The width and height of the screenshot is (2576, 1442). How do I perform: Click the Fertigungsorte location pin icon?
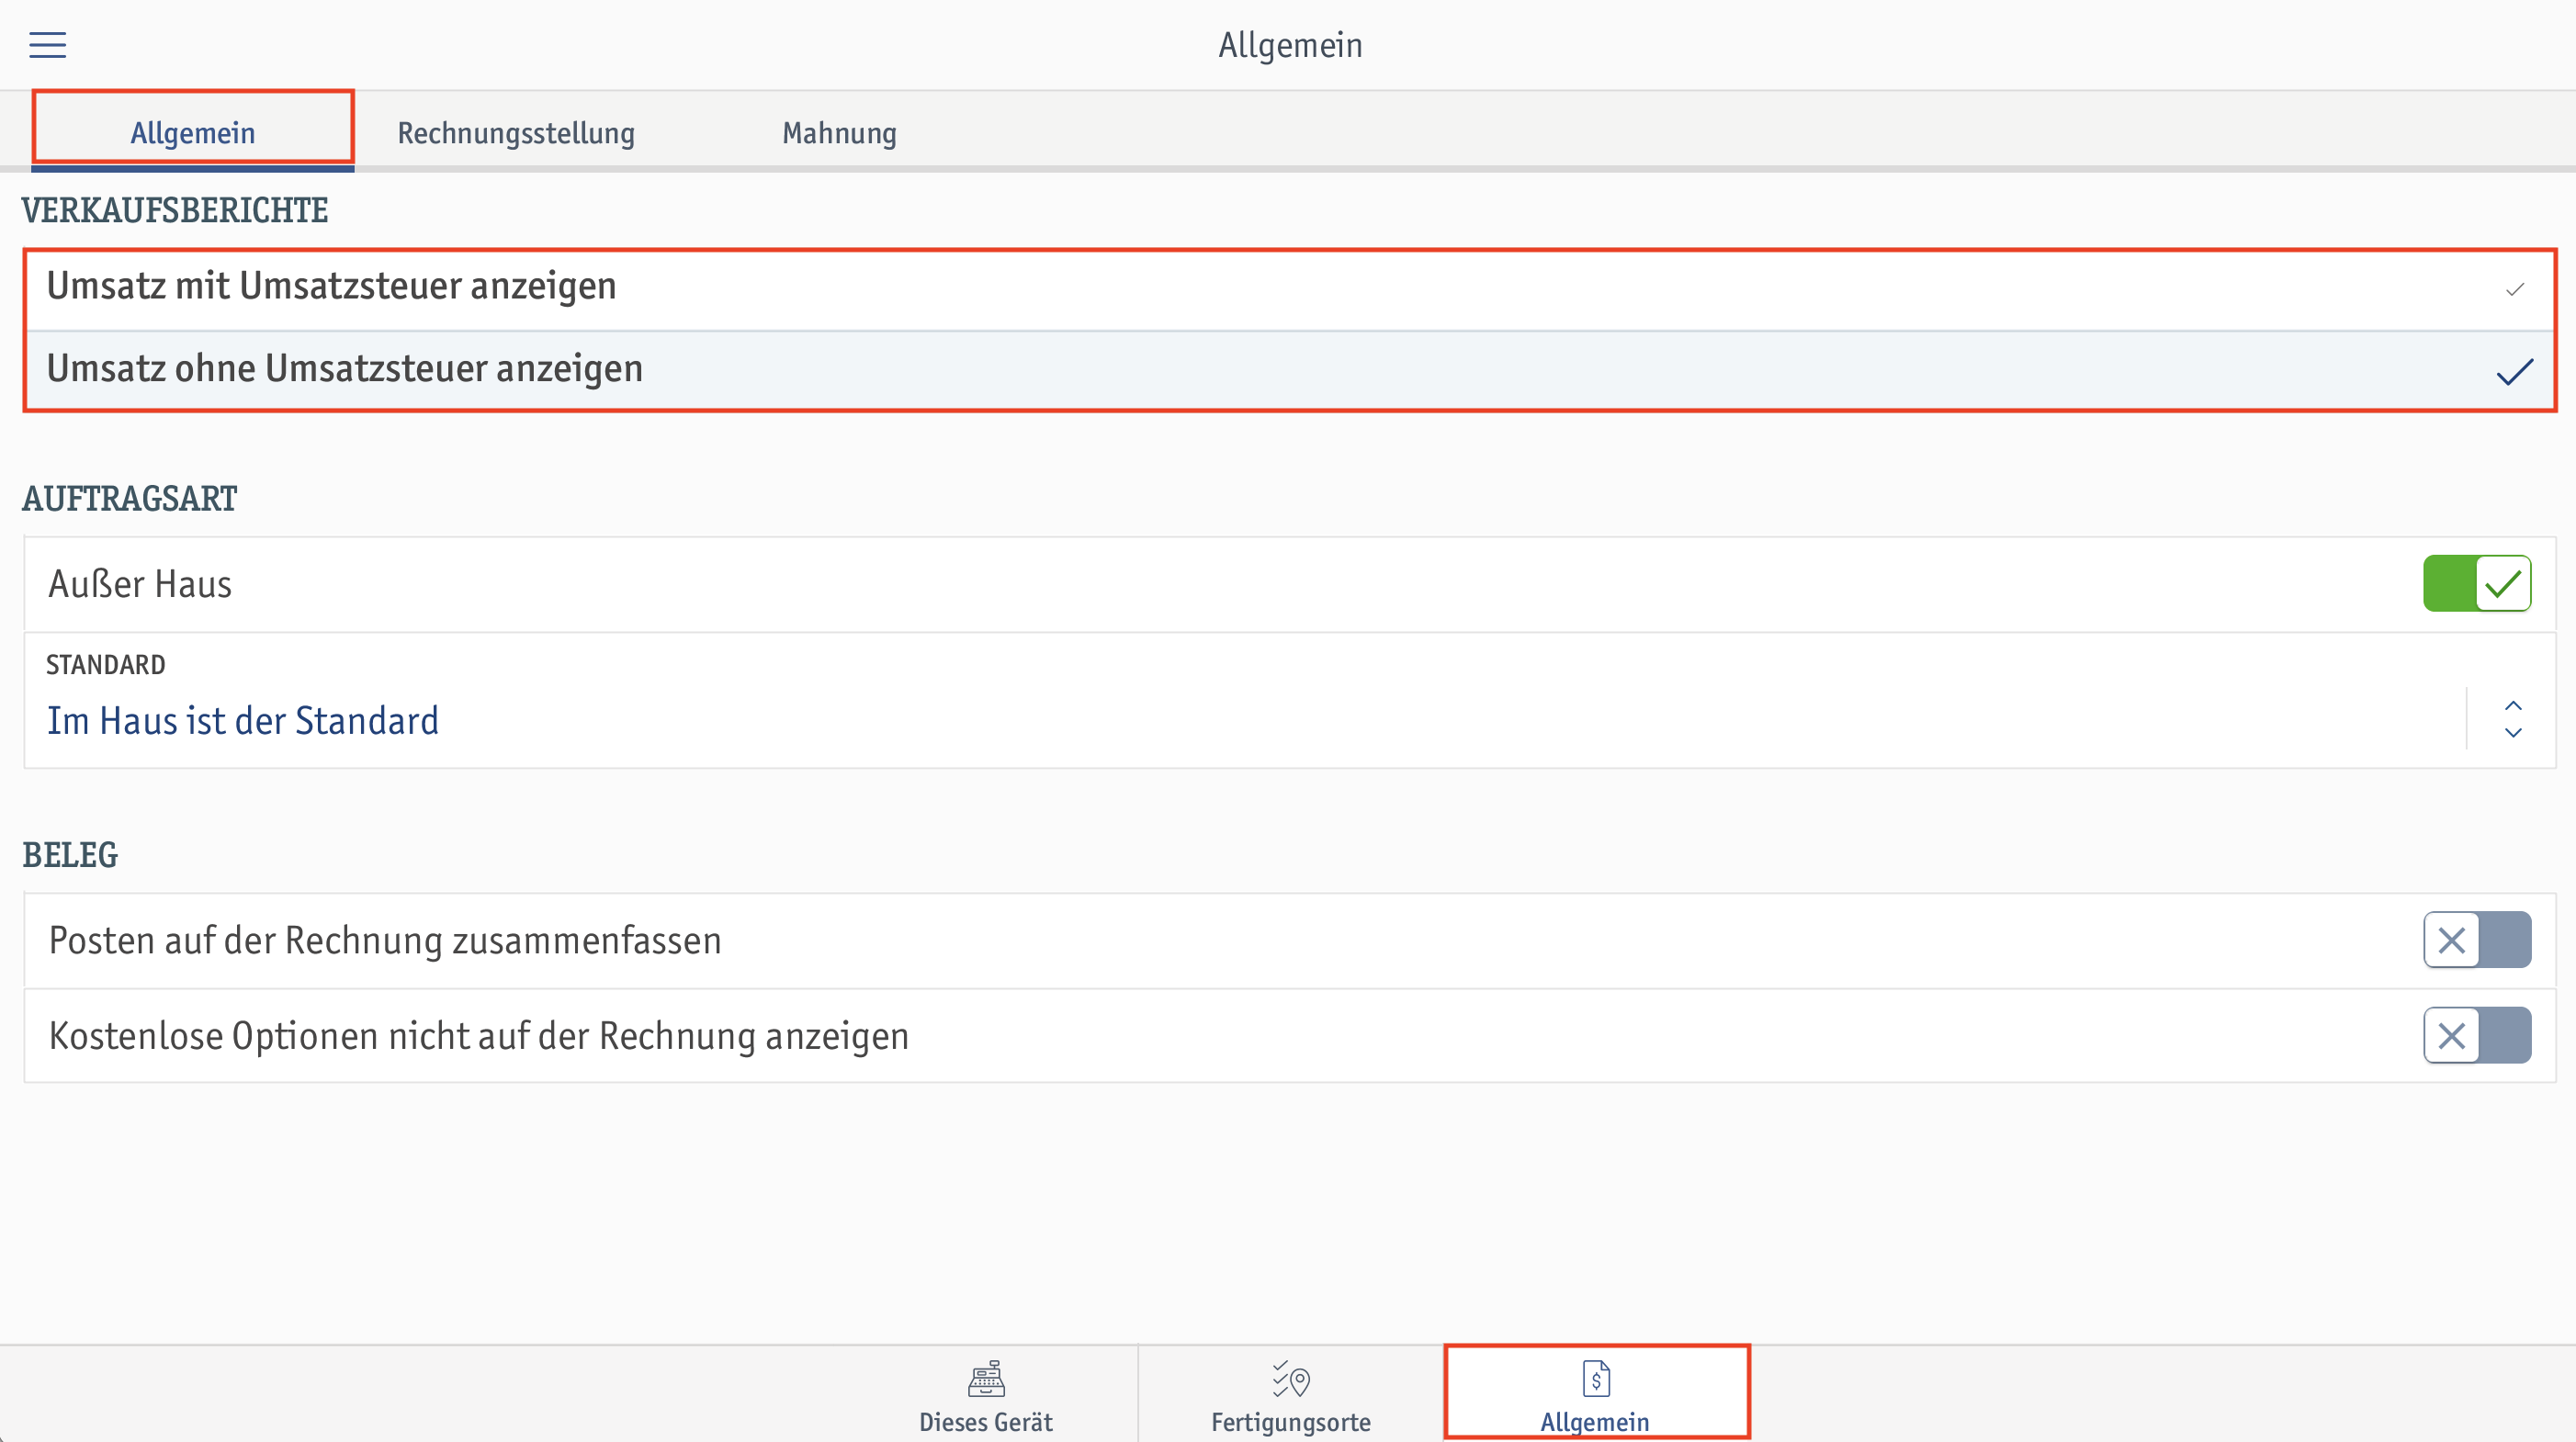(x=1290, y=1378)
